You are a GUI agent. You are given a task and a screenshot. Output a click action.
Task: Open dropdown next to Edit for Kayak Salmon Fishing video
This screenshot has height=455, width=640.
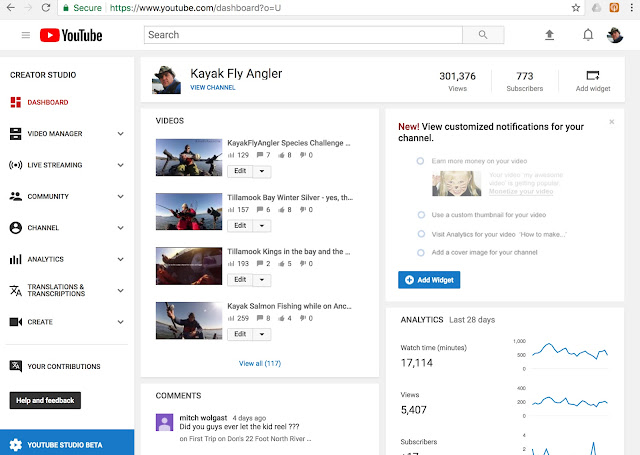(262, 334)
